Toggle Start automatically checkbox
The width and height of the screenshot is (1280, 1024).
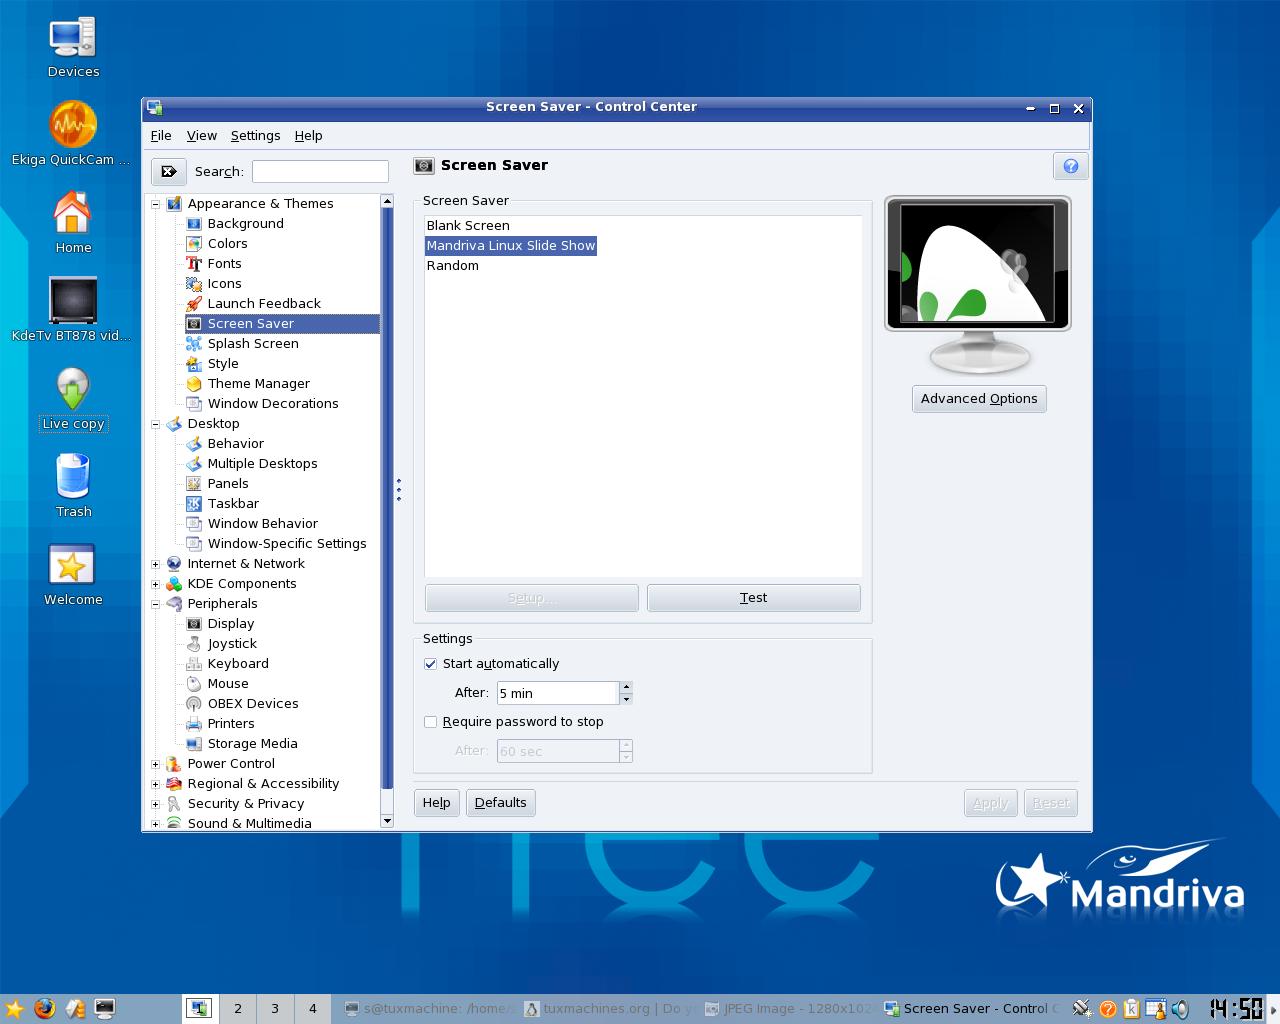pyautogui.click(x=431, y=663)
